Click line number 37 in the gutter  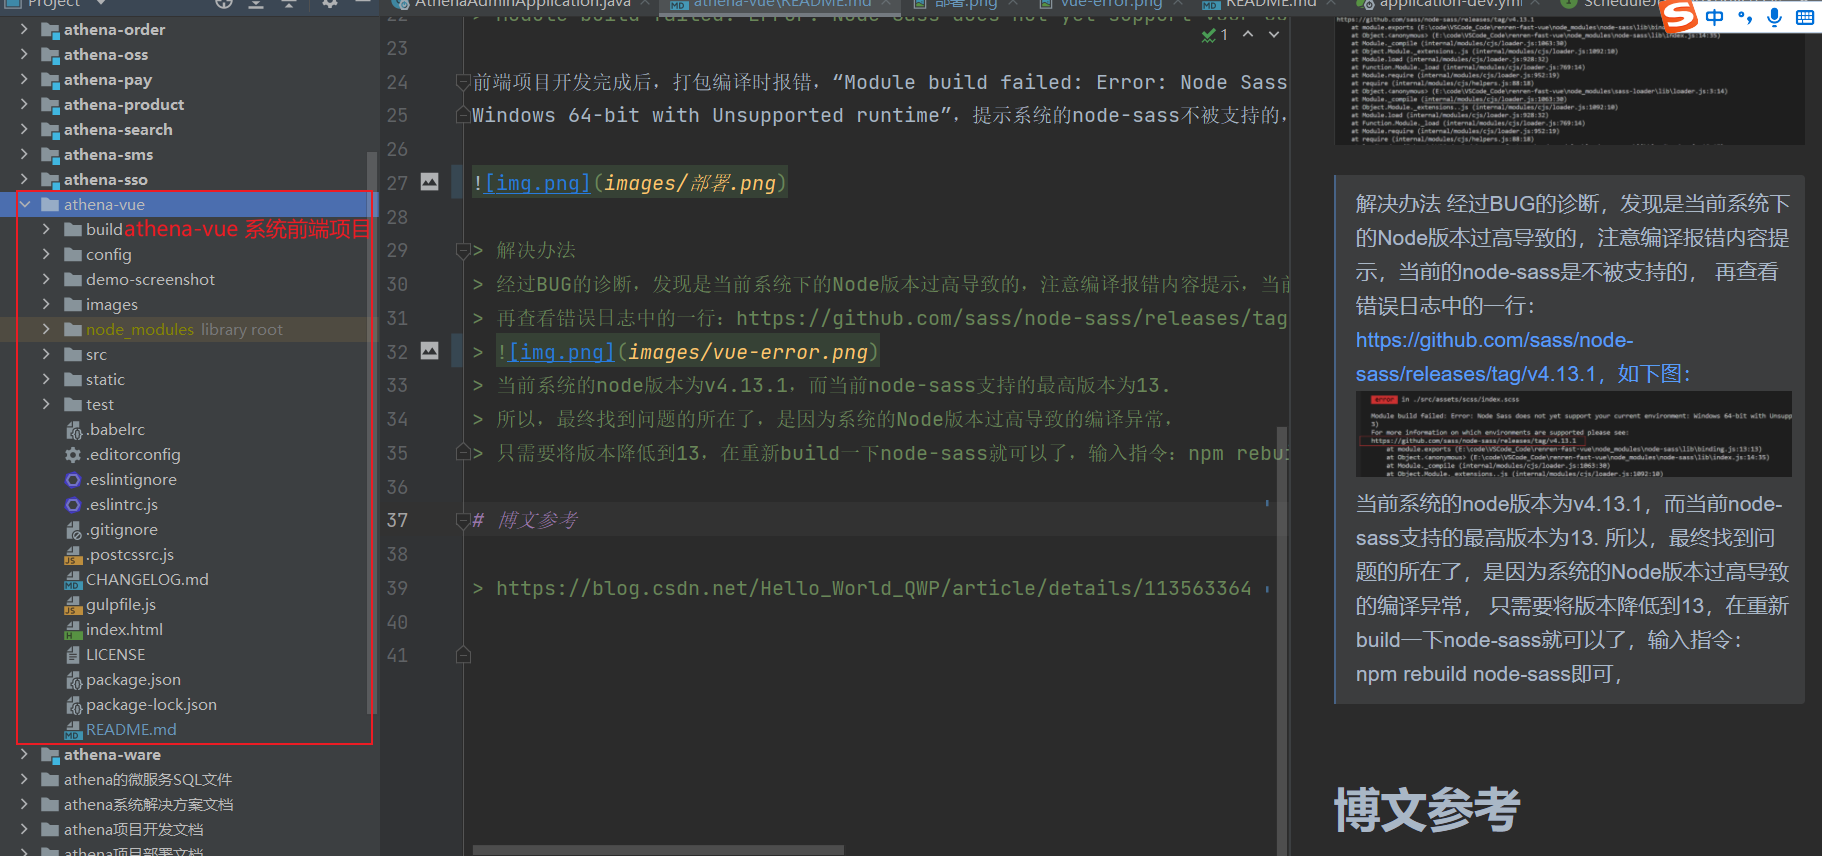click(x=397, y=520)
